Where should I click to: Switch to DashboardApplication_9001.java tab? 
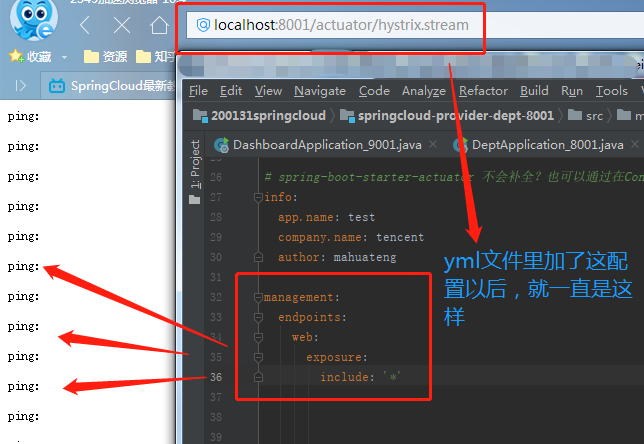(319, 145)
